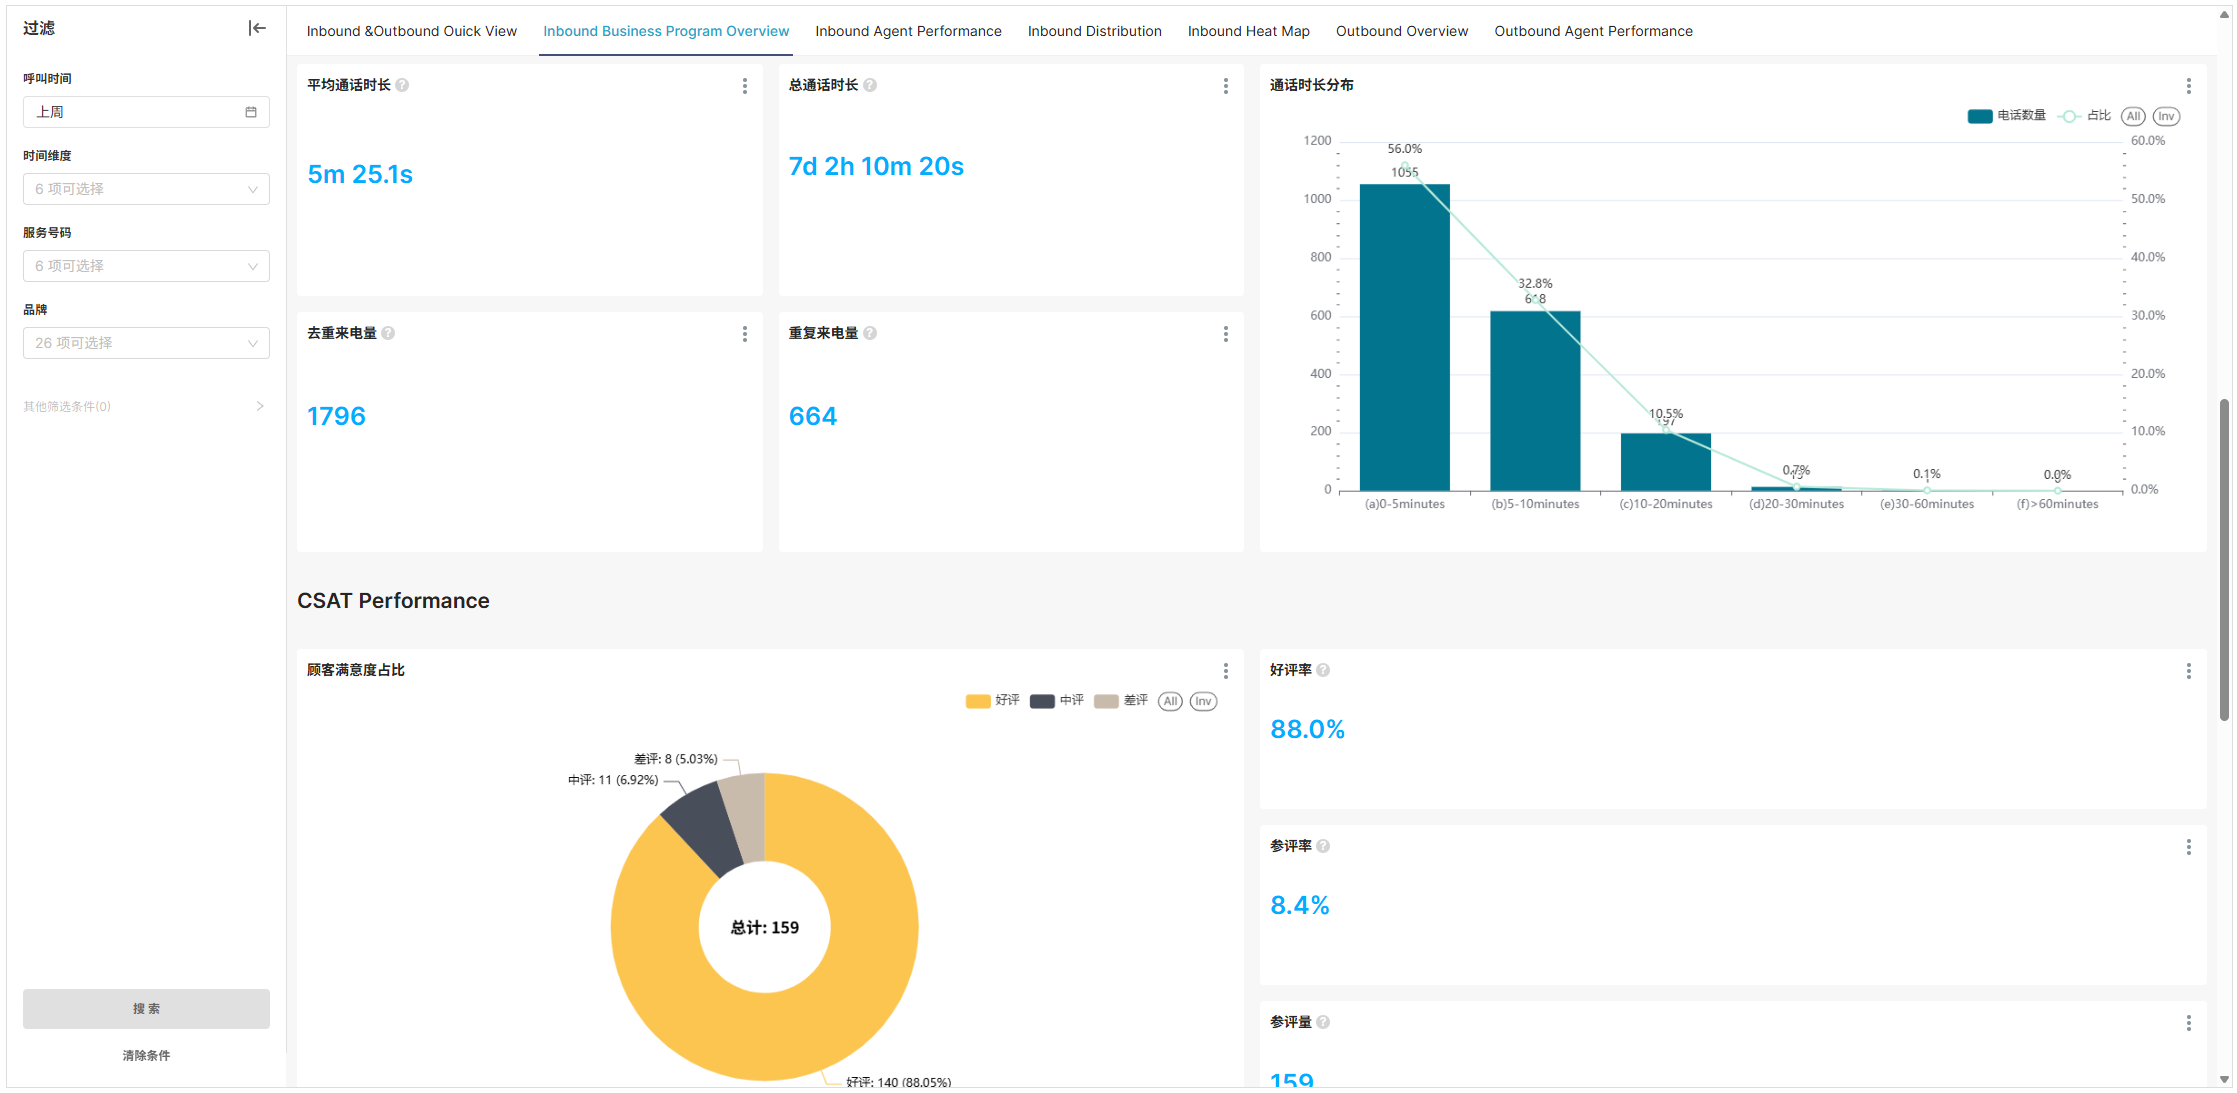Open options menu for 通话时长分布 chart

click(x=2189, y=86)
